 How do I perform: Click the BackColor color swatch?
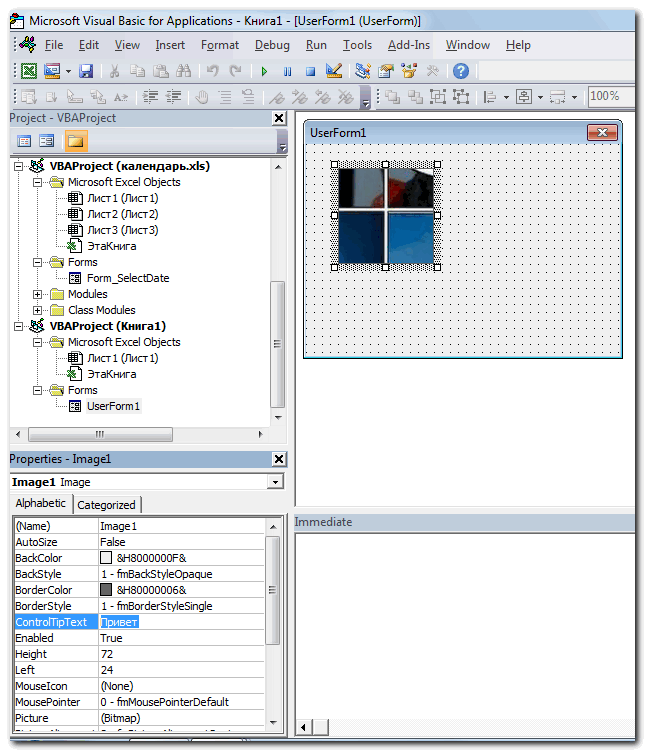pyautogui.click(x=106, y=558)
